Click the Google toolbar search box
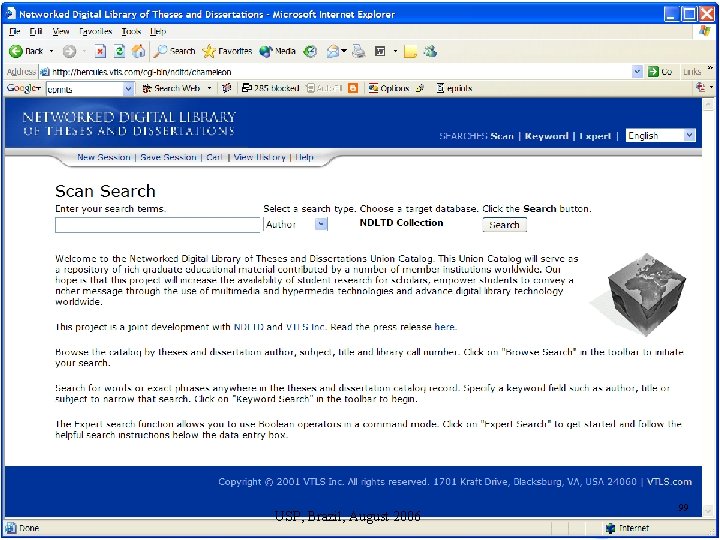The height and width of the screenshot is (540, 720). point(85,89)
